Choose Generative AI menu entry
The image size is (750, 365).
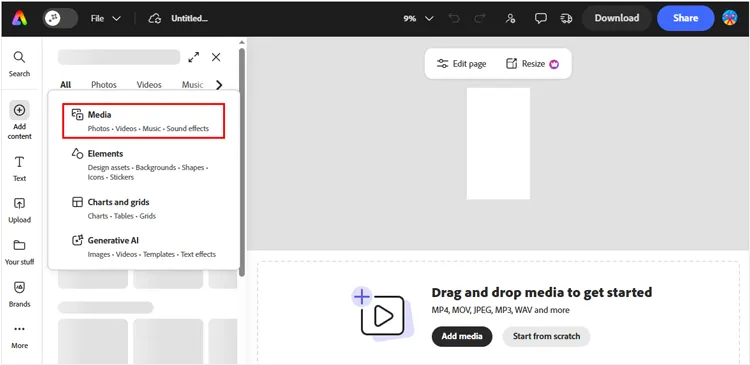(143, 247)
